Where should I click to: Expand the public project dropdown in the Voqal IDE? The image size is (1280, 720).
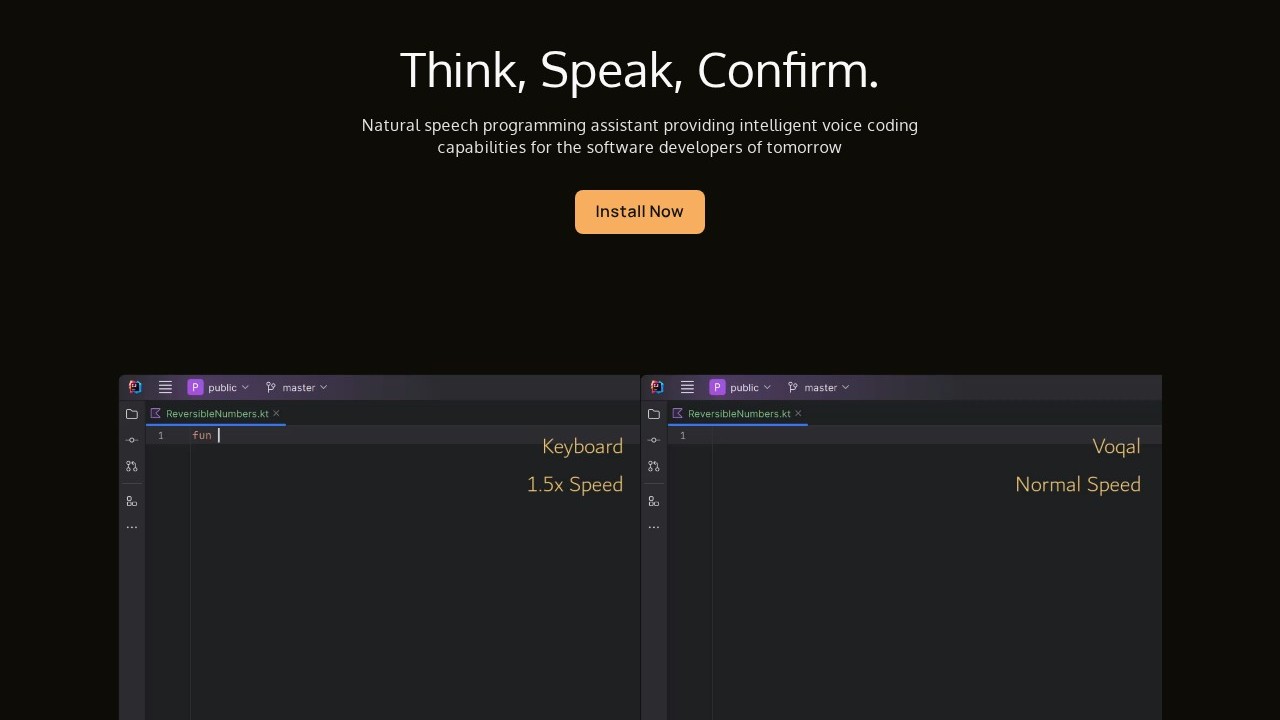pyautogui.click(x=741, y=388)
